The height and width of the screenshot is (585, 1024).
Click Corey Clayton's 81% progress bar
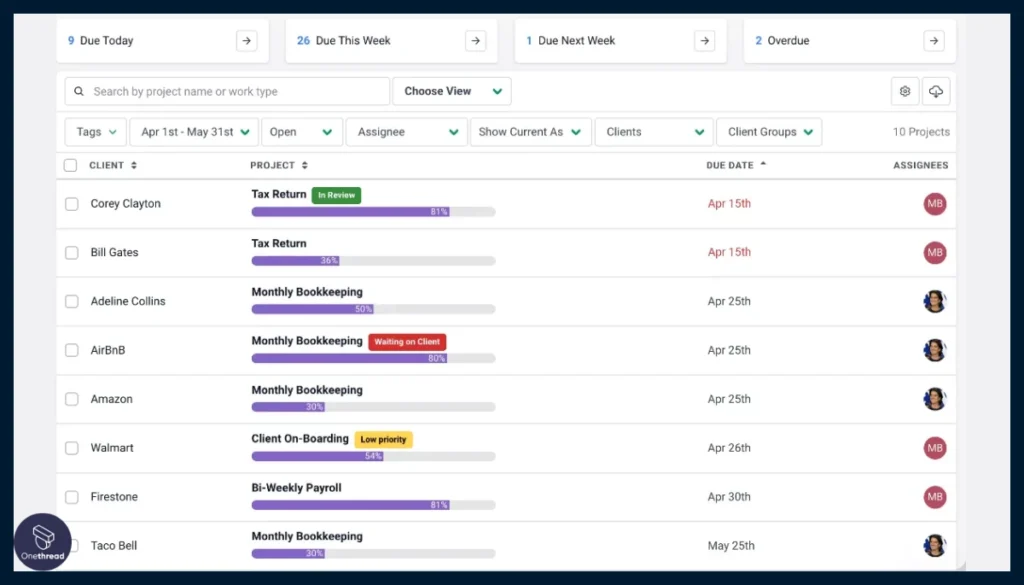tap(374, 212)
